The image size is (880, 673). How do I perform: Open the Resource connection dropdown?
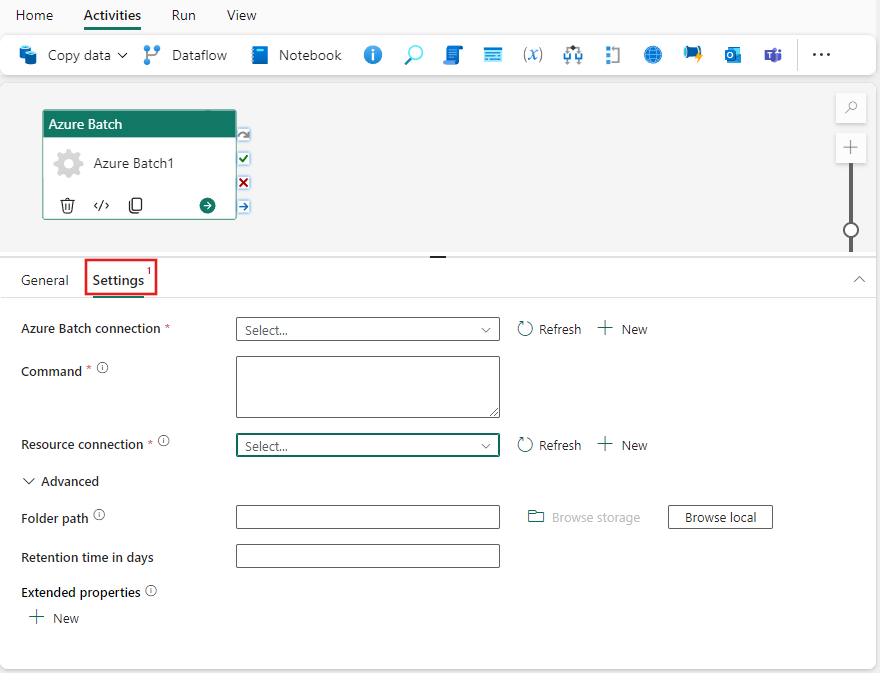pos(367,445)
